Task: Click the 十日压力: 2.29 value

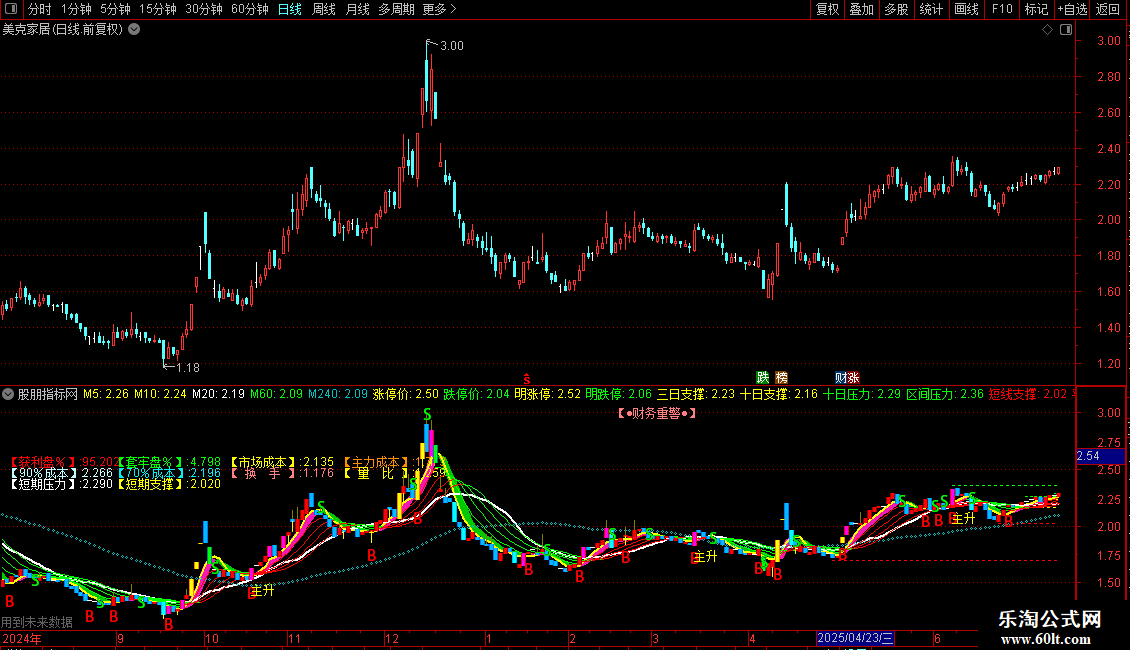Action: point(862,394)
